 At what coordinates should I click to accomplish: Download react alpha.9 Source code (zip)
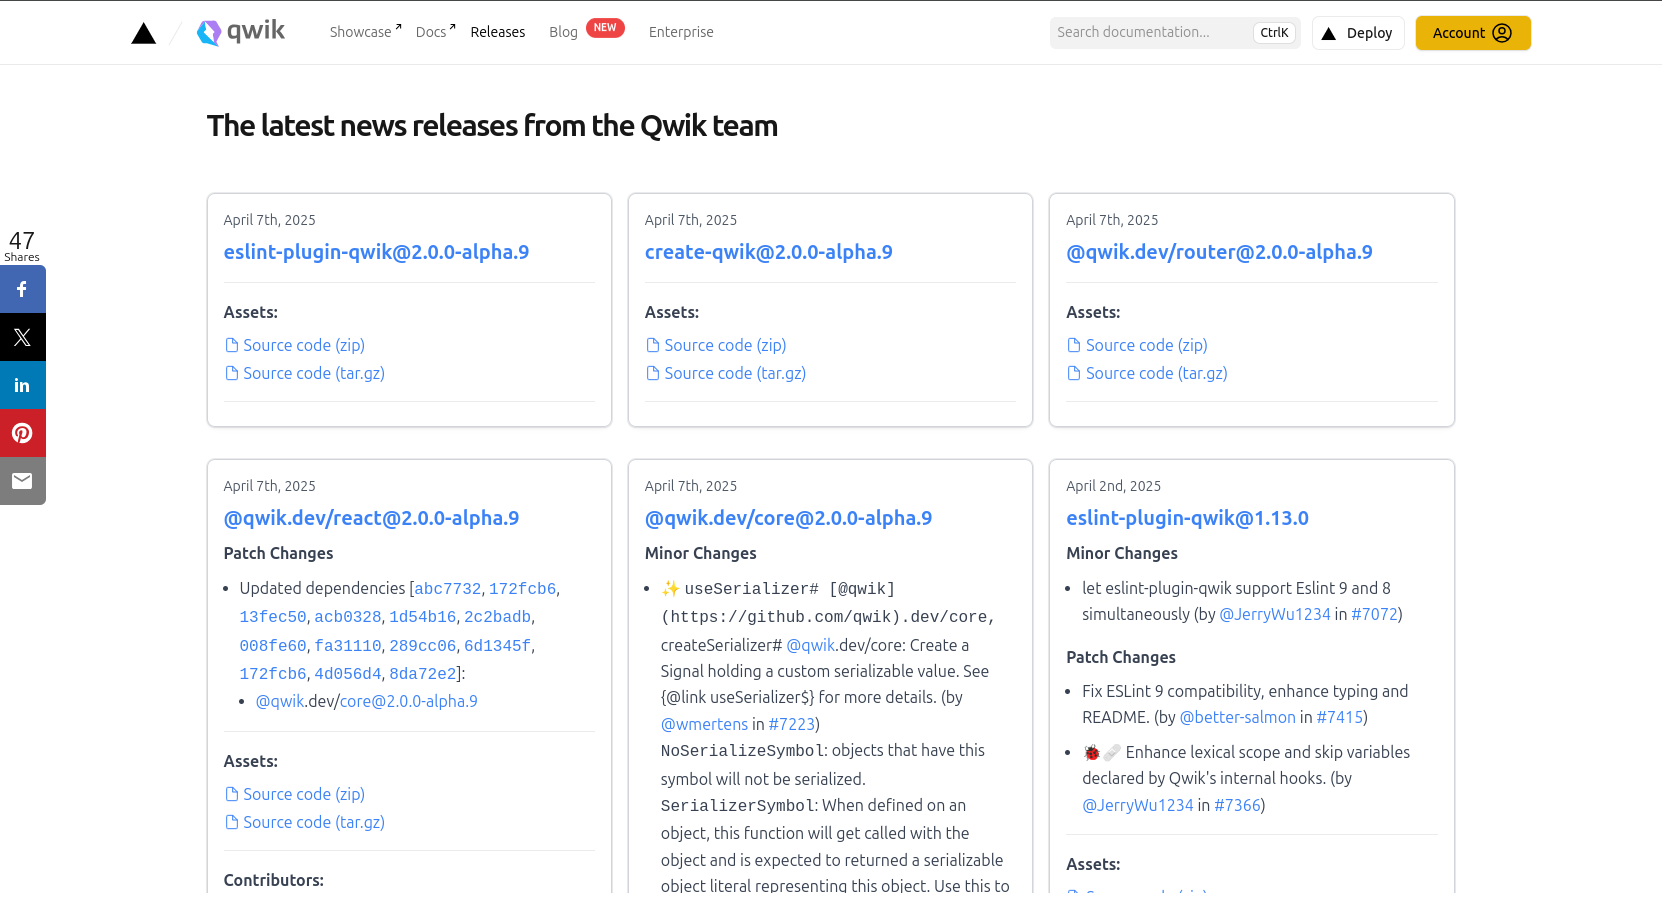(304, 794)
